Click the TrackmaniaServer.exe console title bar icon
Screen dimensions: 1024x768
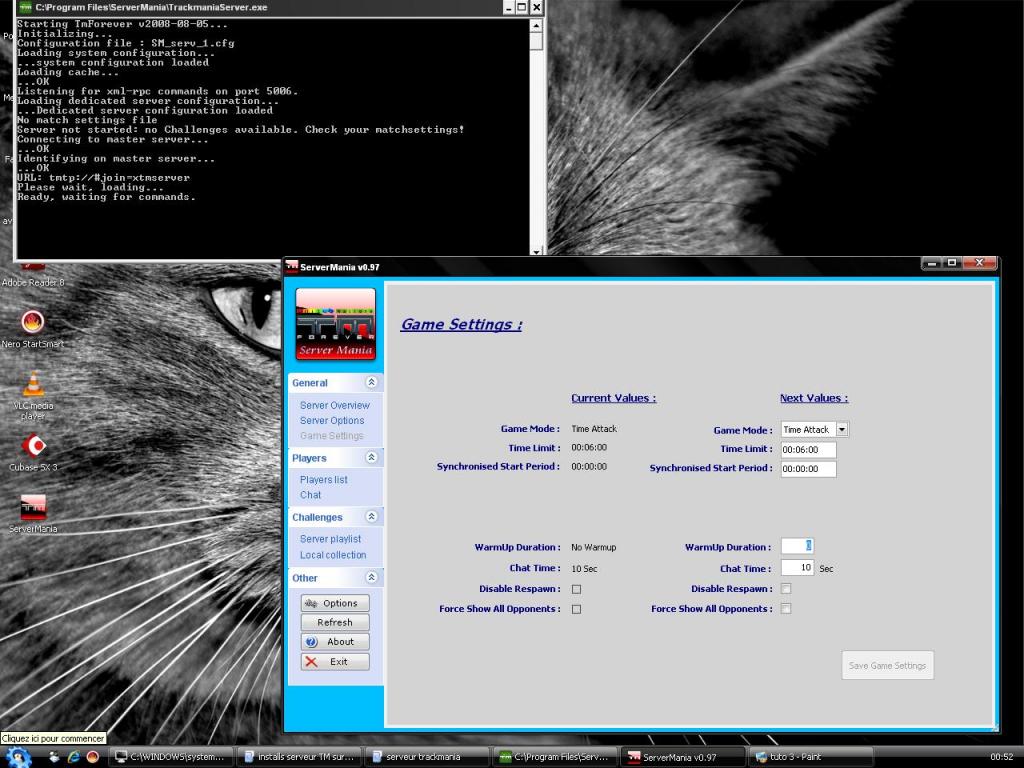pos(25,7)
